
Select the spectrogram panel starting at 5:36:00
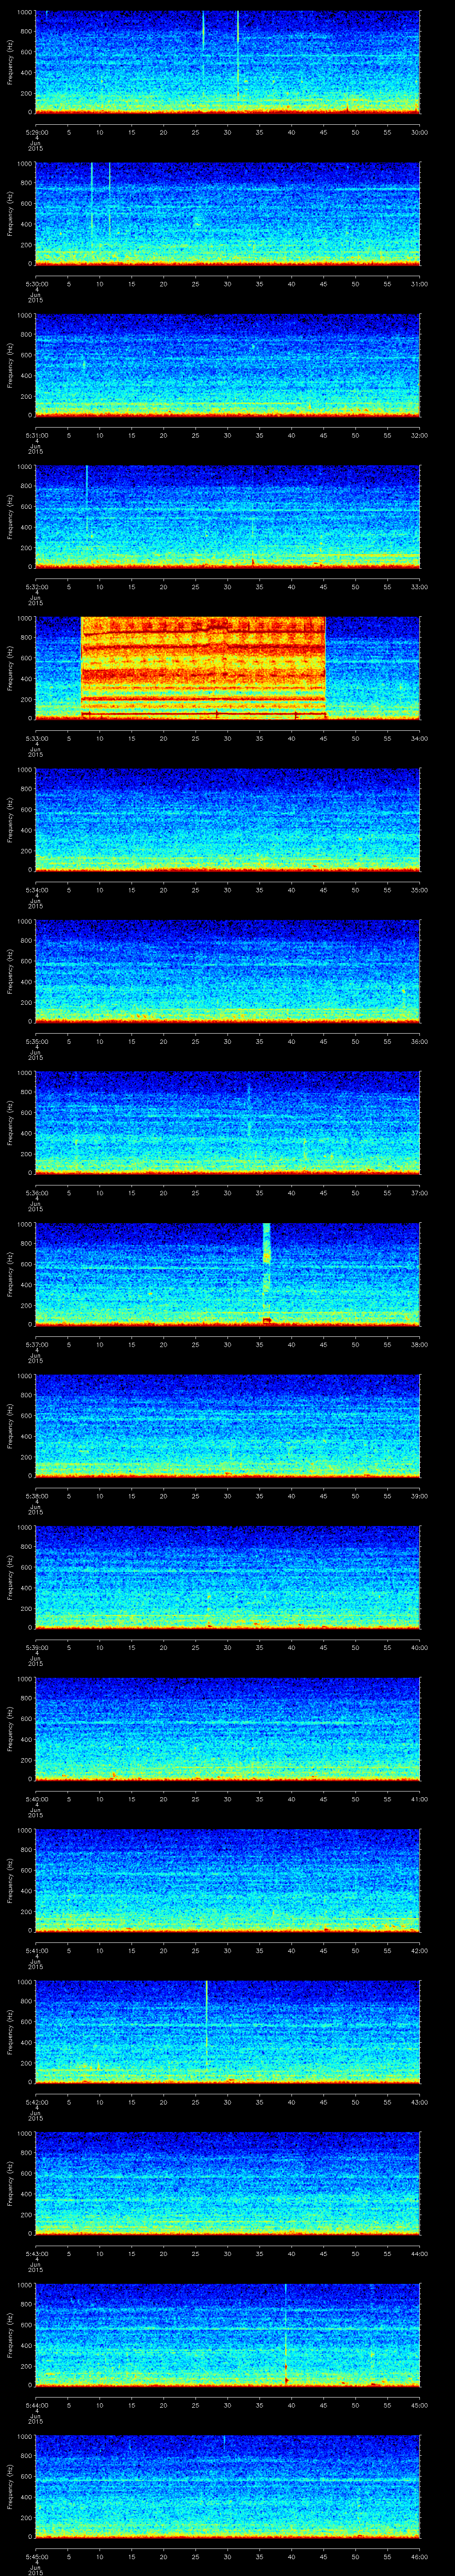pos(228,1122)
